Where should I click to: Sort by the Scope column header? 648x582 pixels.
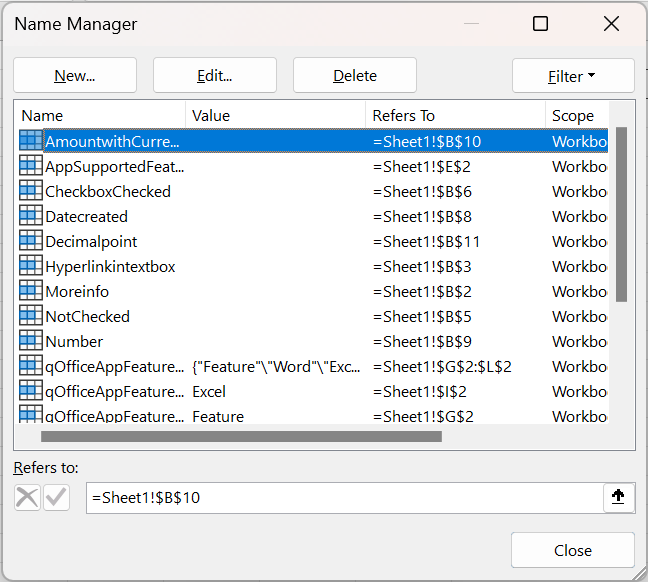[577, 115]
